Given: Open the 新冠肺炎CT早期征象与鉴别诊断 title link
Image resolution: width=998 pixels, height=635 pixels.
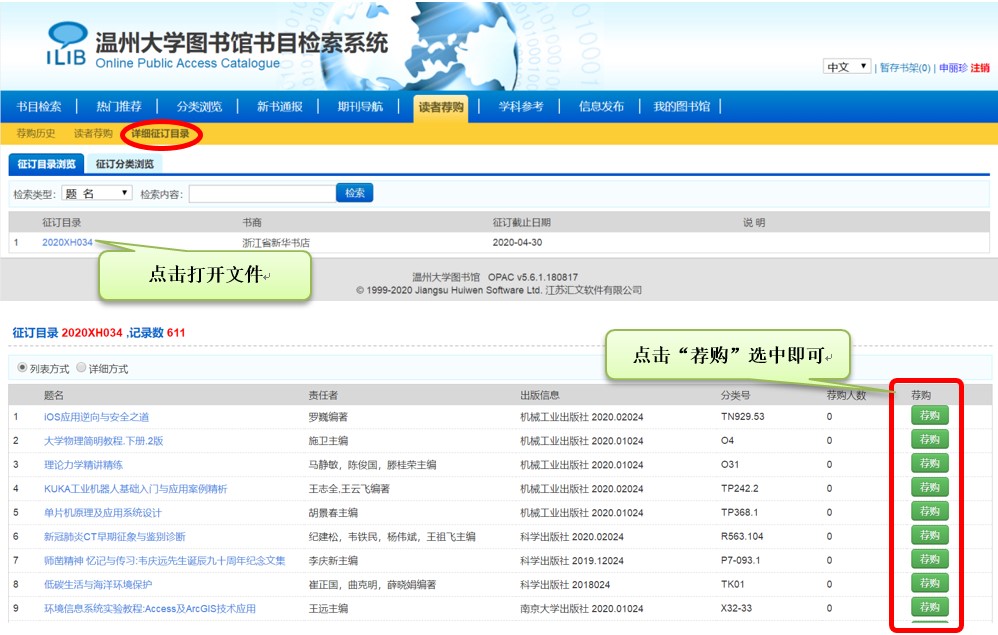Looking at the screenshot, I should (x=114, y=536).
